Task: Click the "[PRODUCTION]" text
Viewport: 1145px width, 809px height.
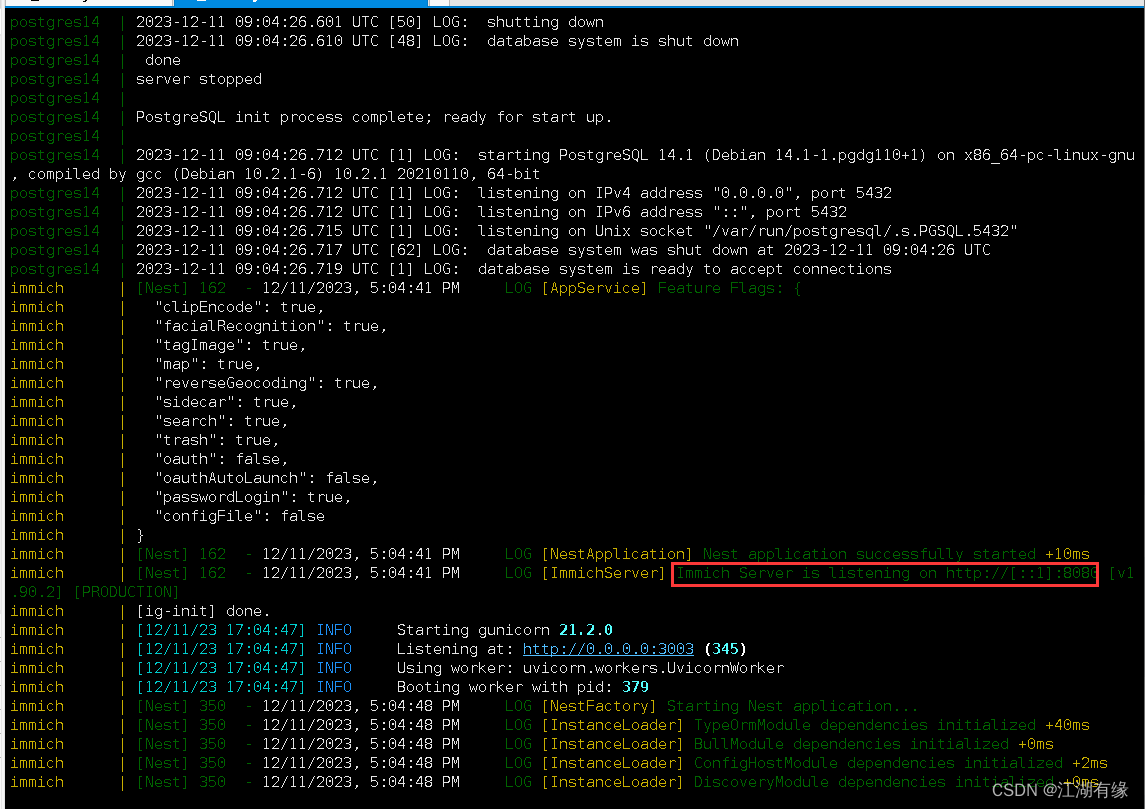Action: [126, 591]
